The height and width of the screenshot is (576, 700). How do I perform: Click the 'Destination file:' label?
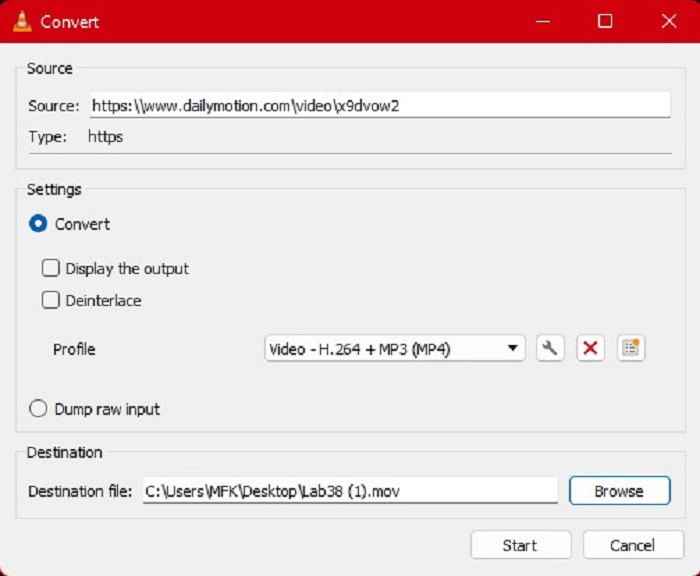pos(80,491)
